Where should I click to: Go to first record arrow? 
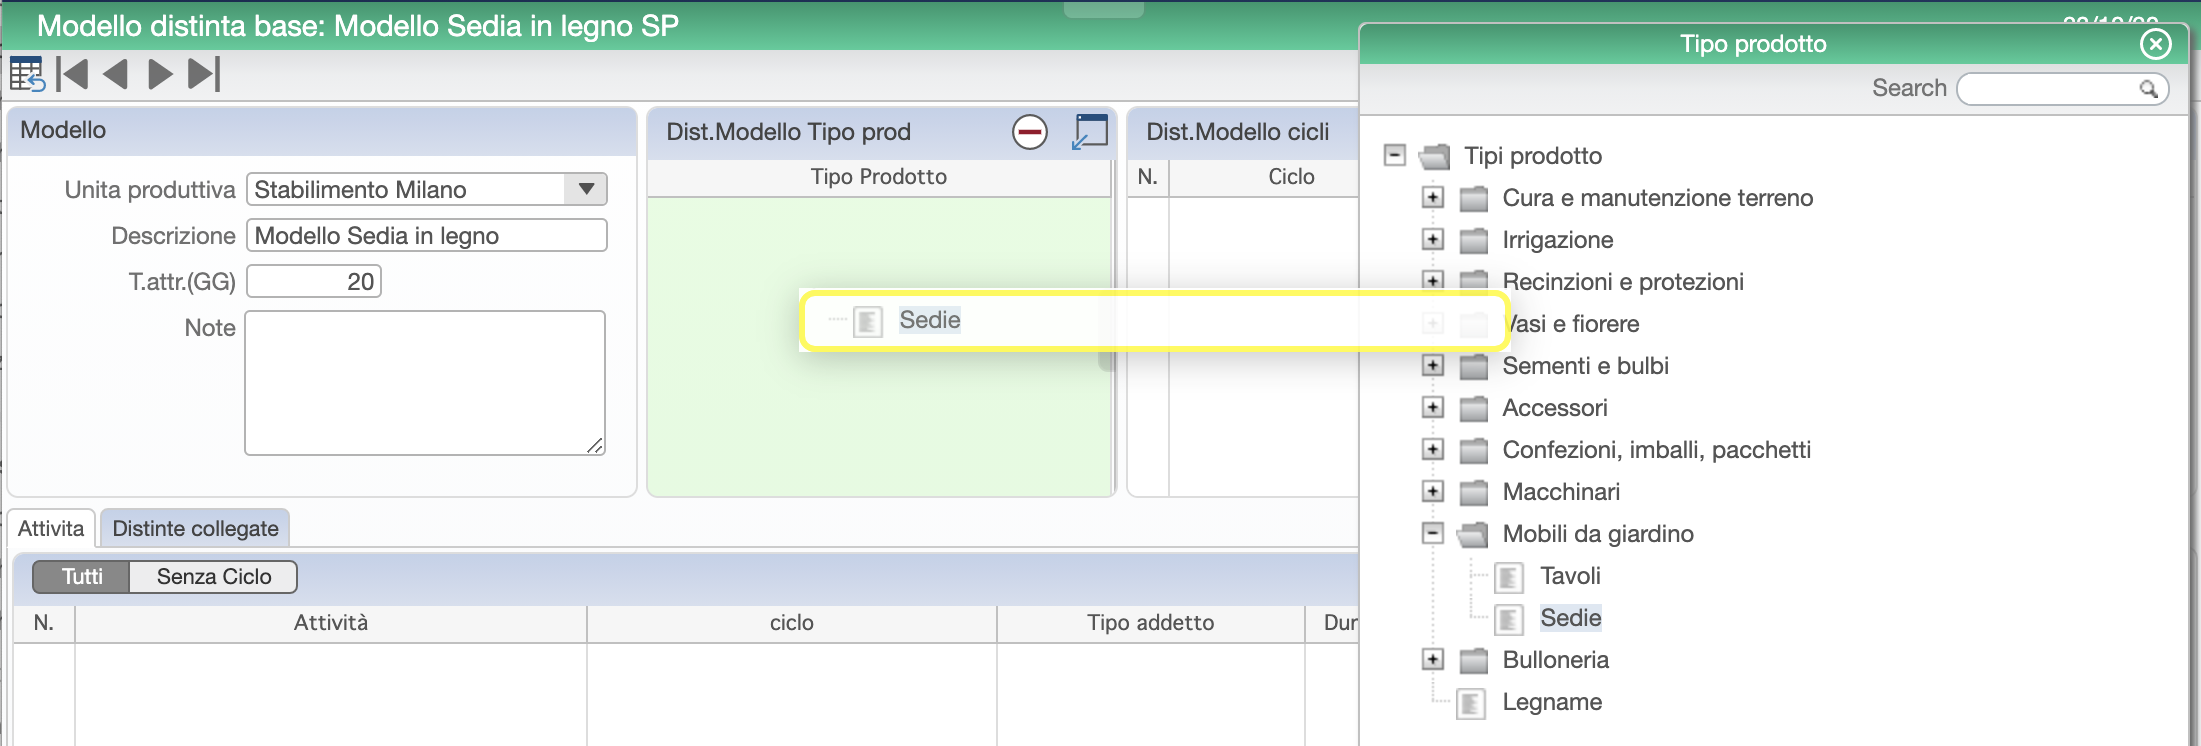tap(72, 75)
